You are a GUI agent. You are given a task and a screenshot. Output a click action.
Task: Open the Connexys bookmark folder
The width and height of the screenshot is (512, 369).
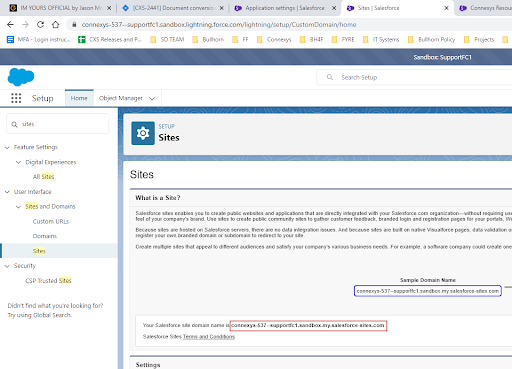274,39
